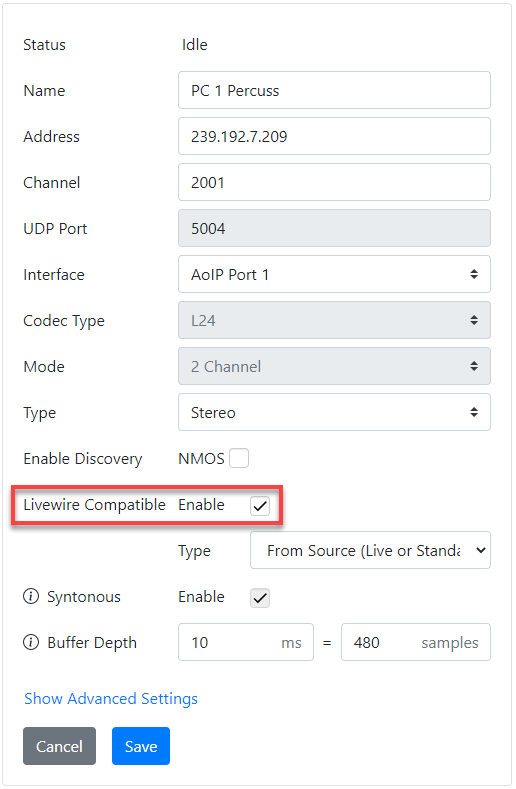Toggle the Syntonous Enable checkbox
The image size is (516, 789).
(260, 598)
